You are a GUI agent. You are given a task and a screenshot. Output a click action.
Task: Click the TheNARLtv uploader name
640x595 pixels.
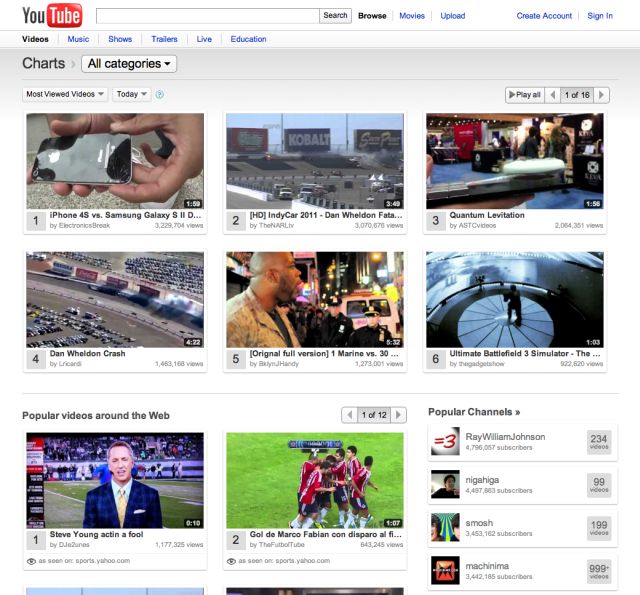pyautogui.click(x=276, y=226)
